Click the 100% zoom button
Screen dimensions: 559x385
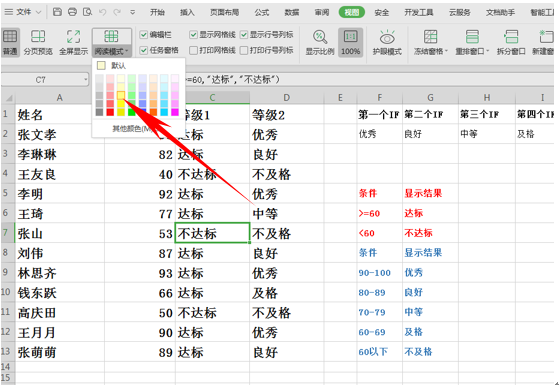coord(350,42)
